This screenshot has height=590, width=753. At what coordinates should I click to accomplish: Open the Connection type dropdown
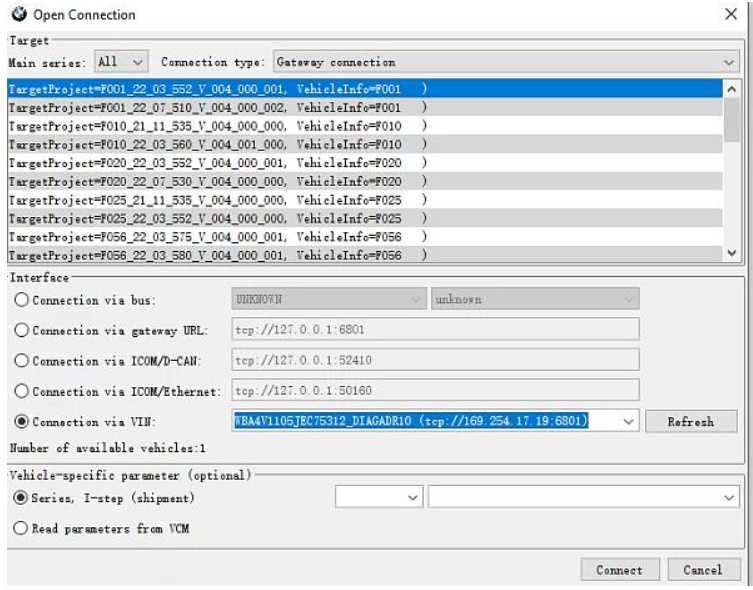click(506, 62)
